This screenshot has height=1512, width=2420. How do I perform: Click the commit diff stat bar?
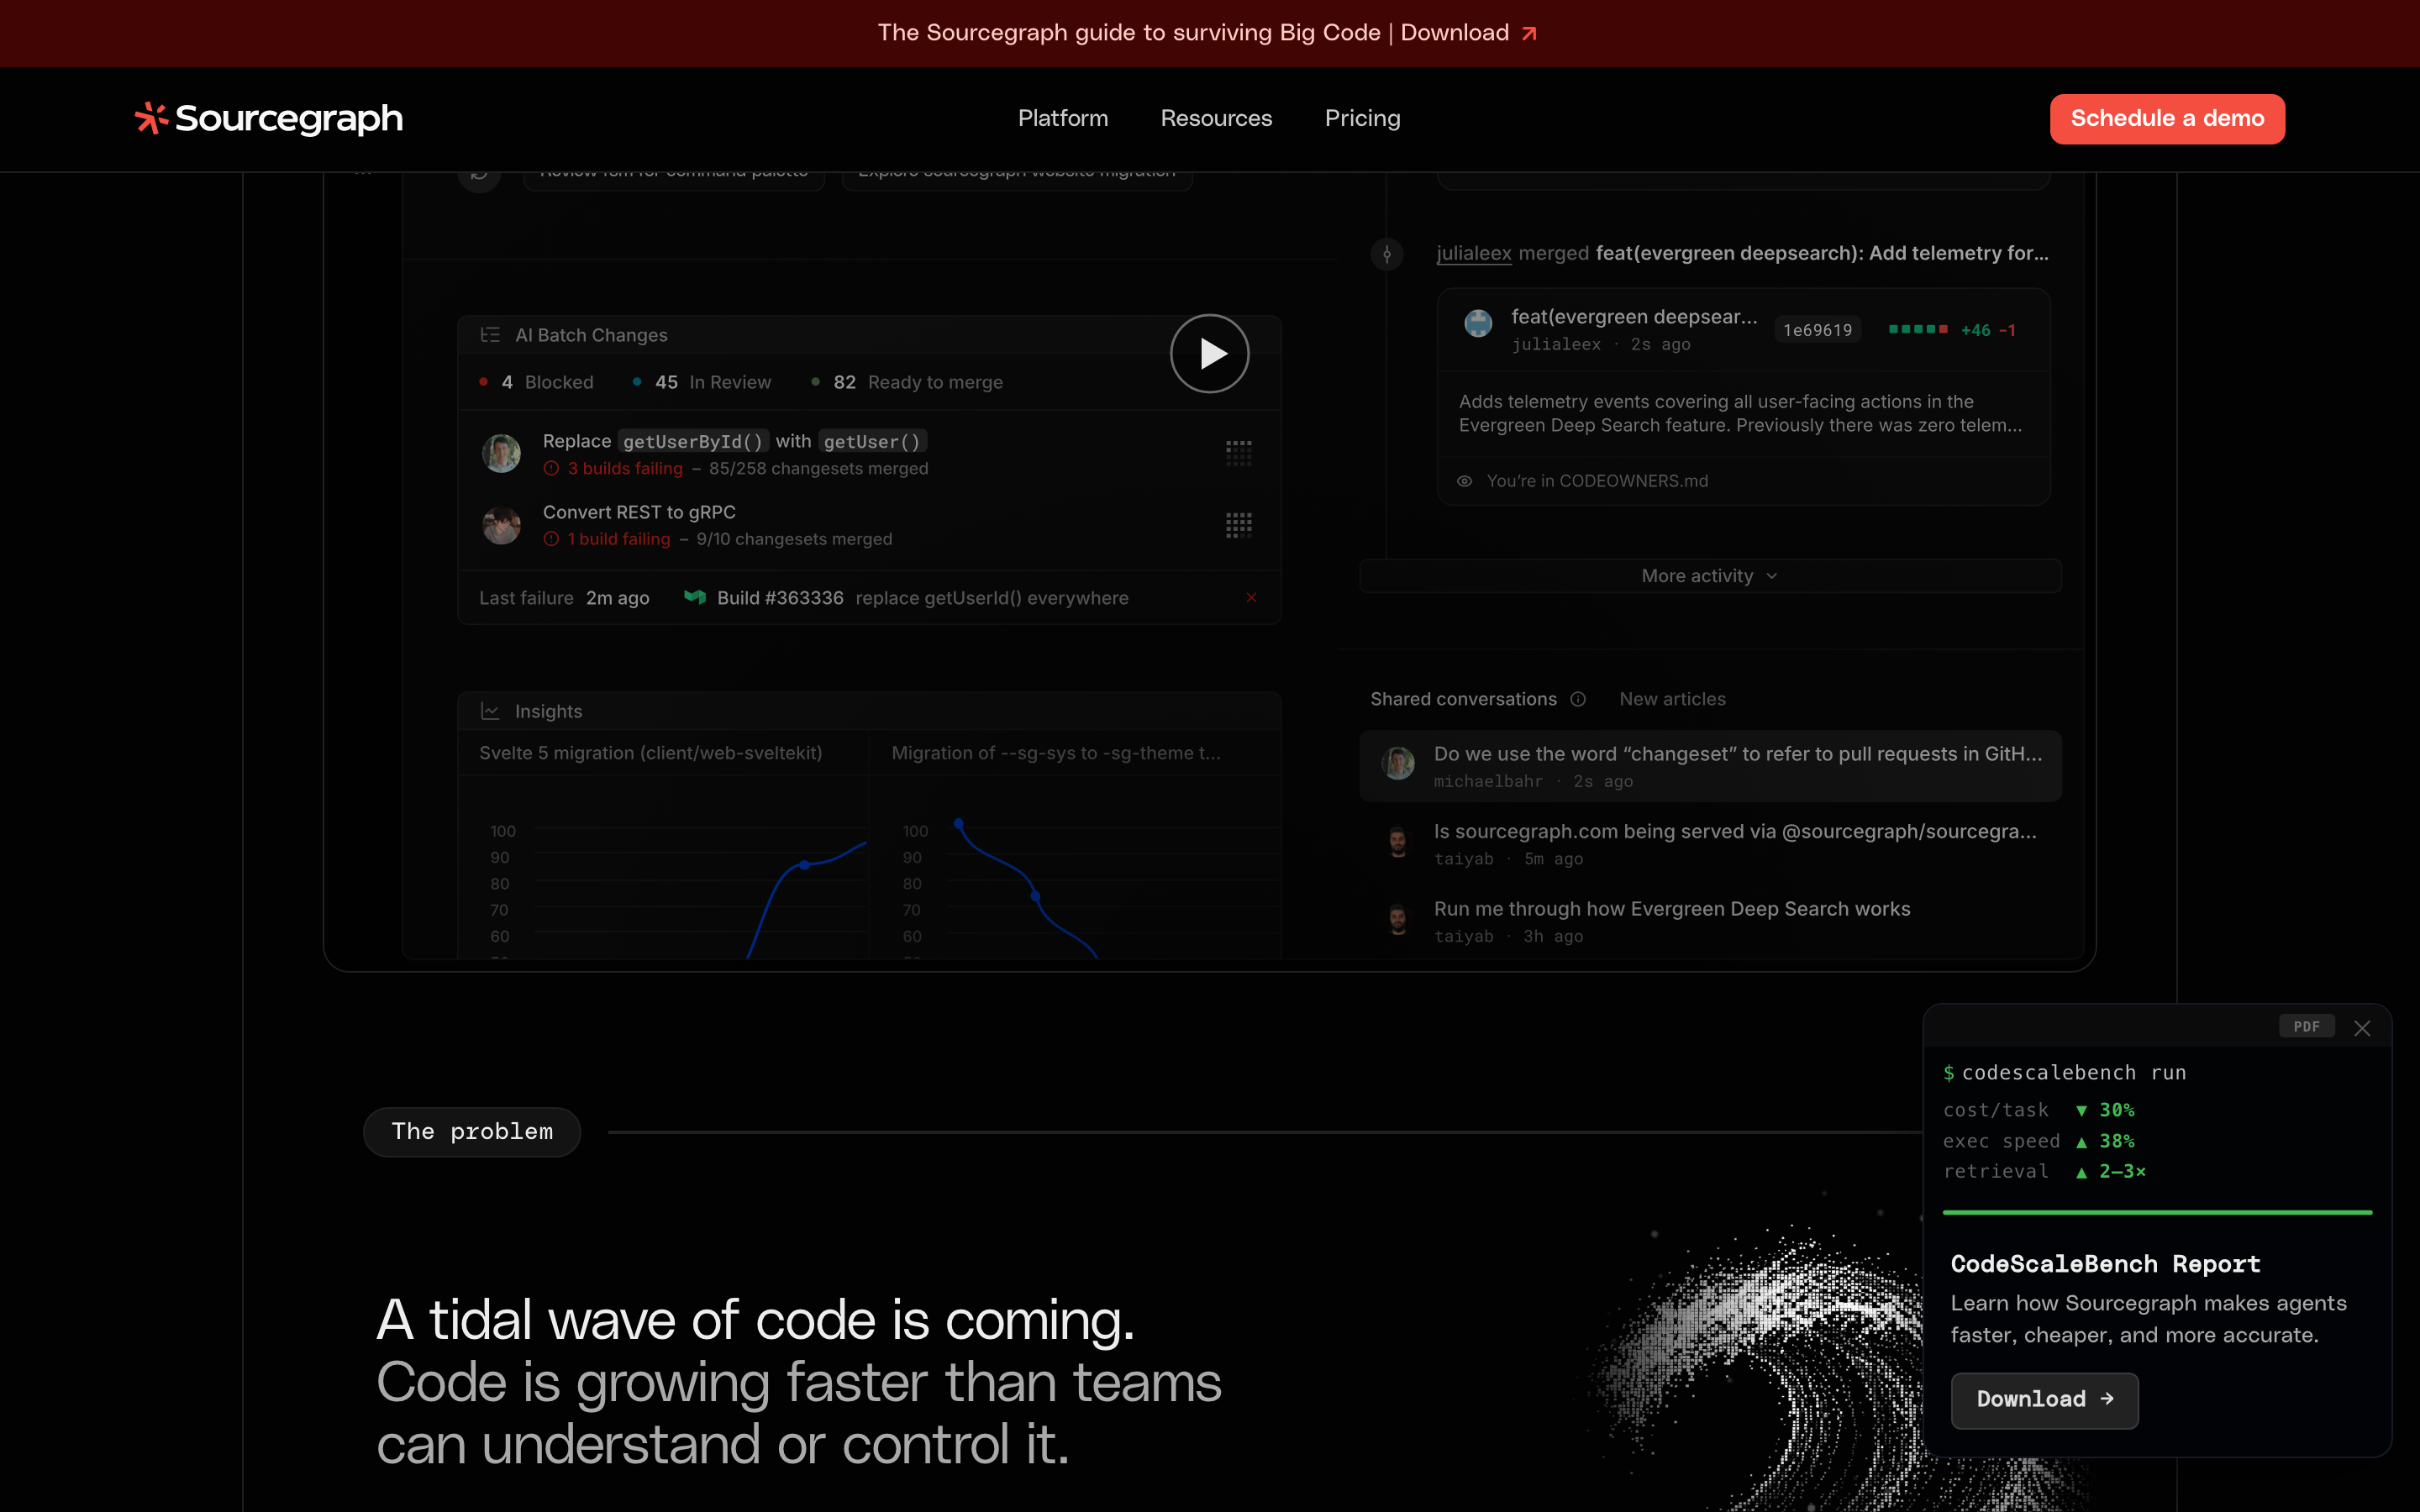click(1917, 329)
